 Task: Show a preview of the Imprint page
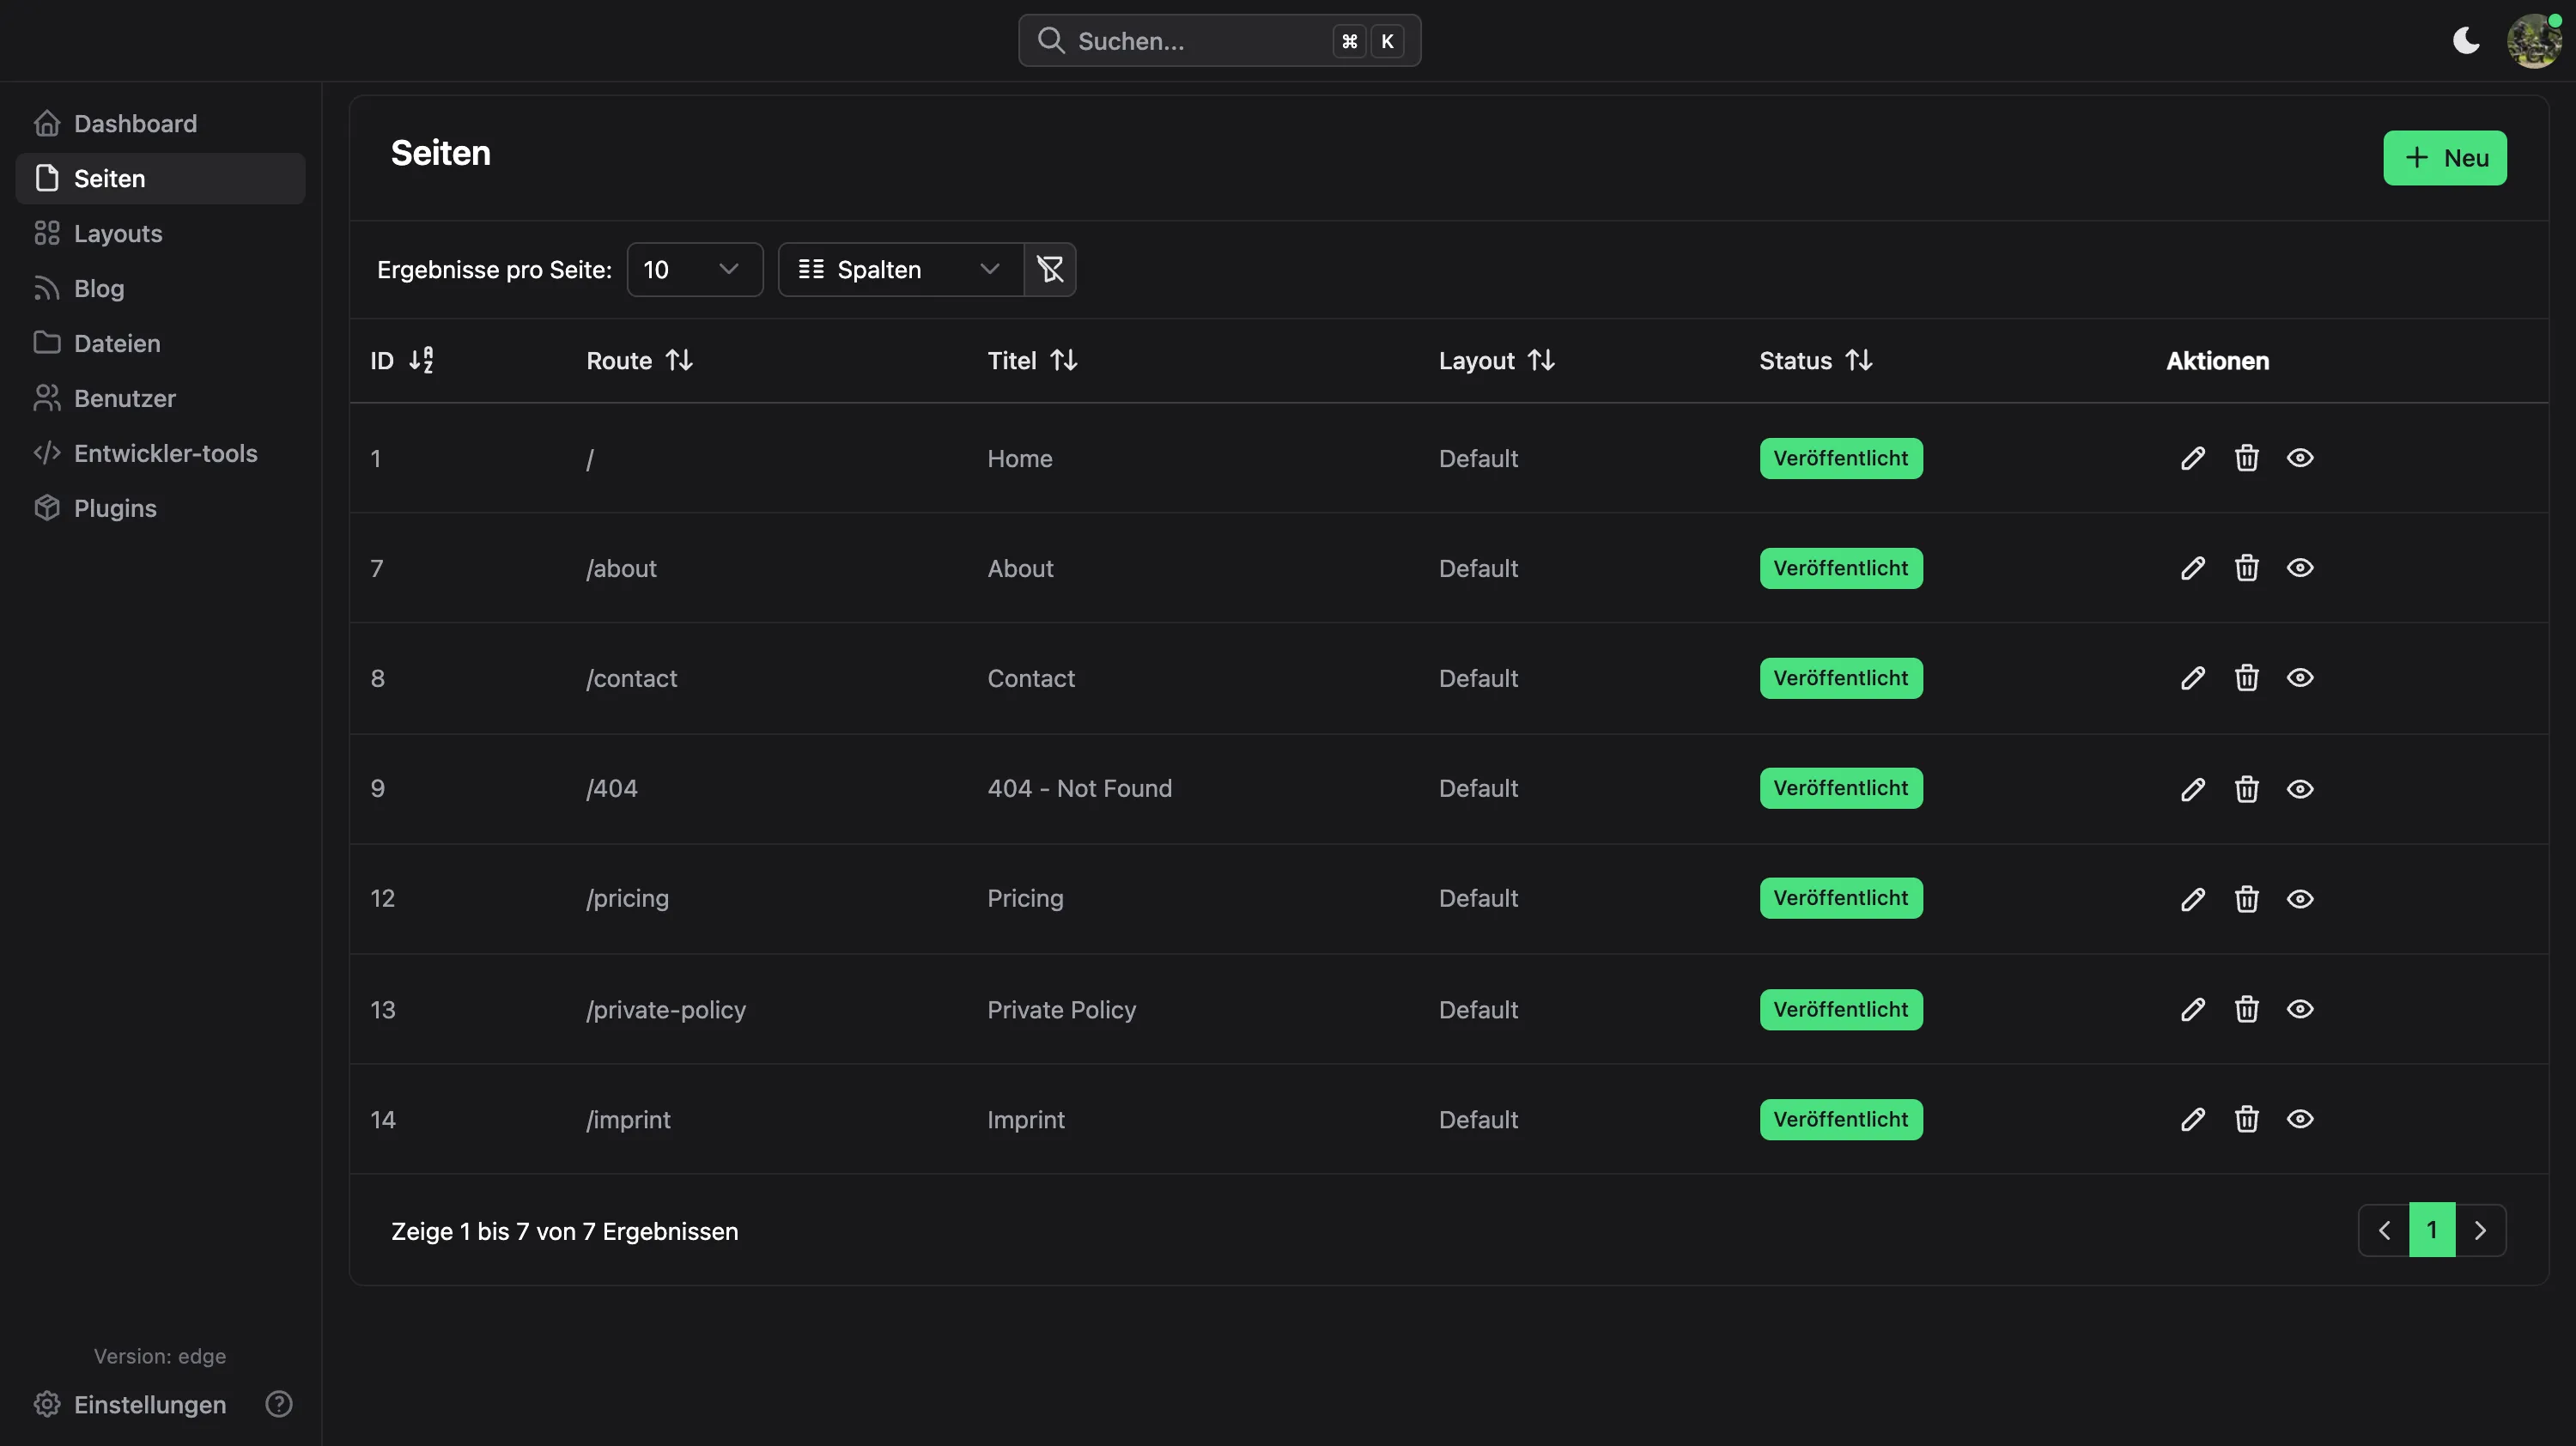(x=2300, y=1119)
